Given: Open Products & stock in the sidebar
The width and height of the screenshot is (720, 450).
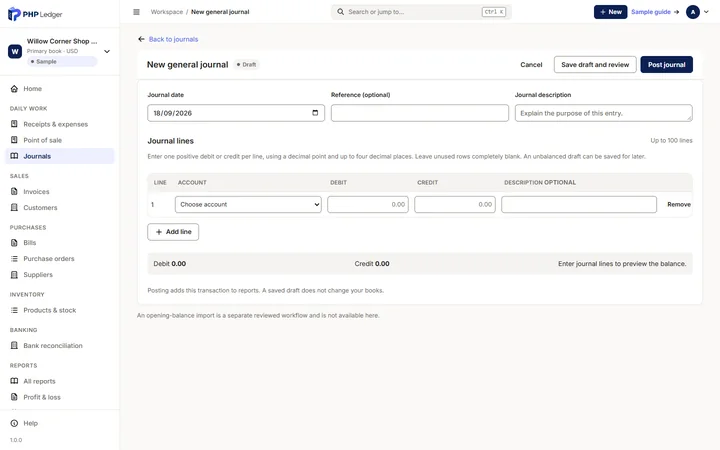Looking at the screenshot, I should [60, 310].
